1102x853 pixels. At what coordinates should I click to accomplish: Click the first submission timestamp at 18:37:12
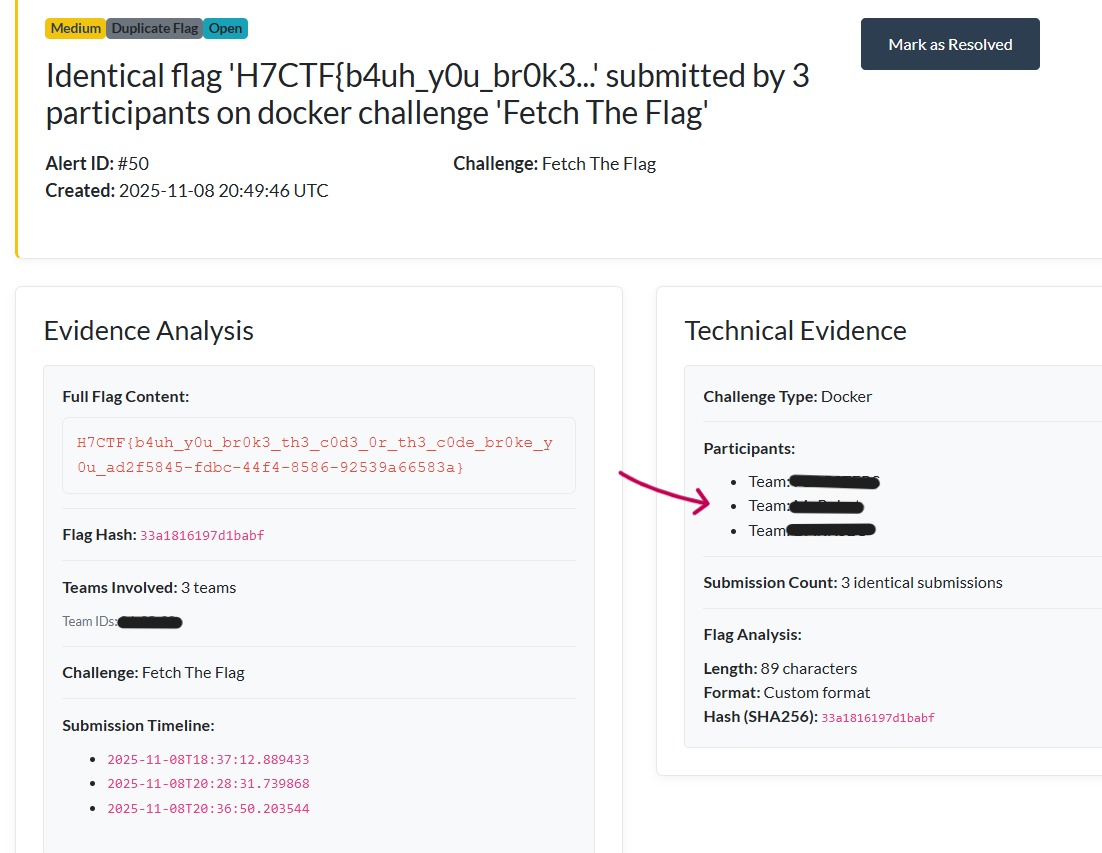(x=208, y=760)
